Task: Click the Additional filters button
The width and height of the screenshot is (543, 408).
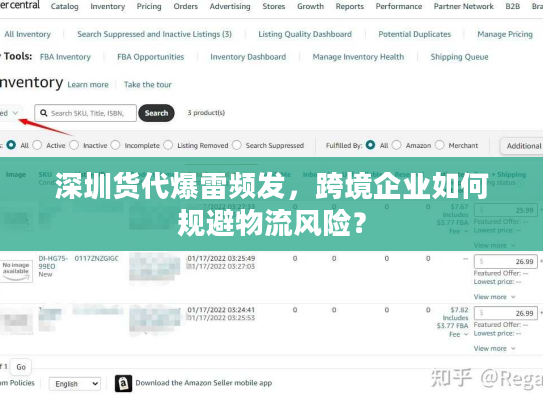Action: (x=522, y=146)
